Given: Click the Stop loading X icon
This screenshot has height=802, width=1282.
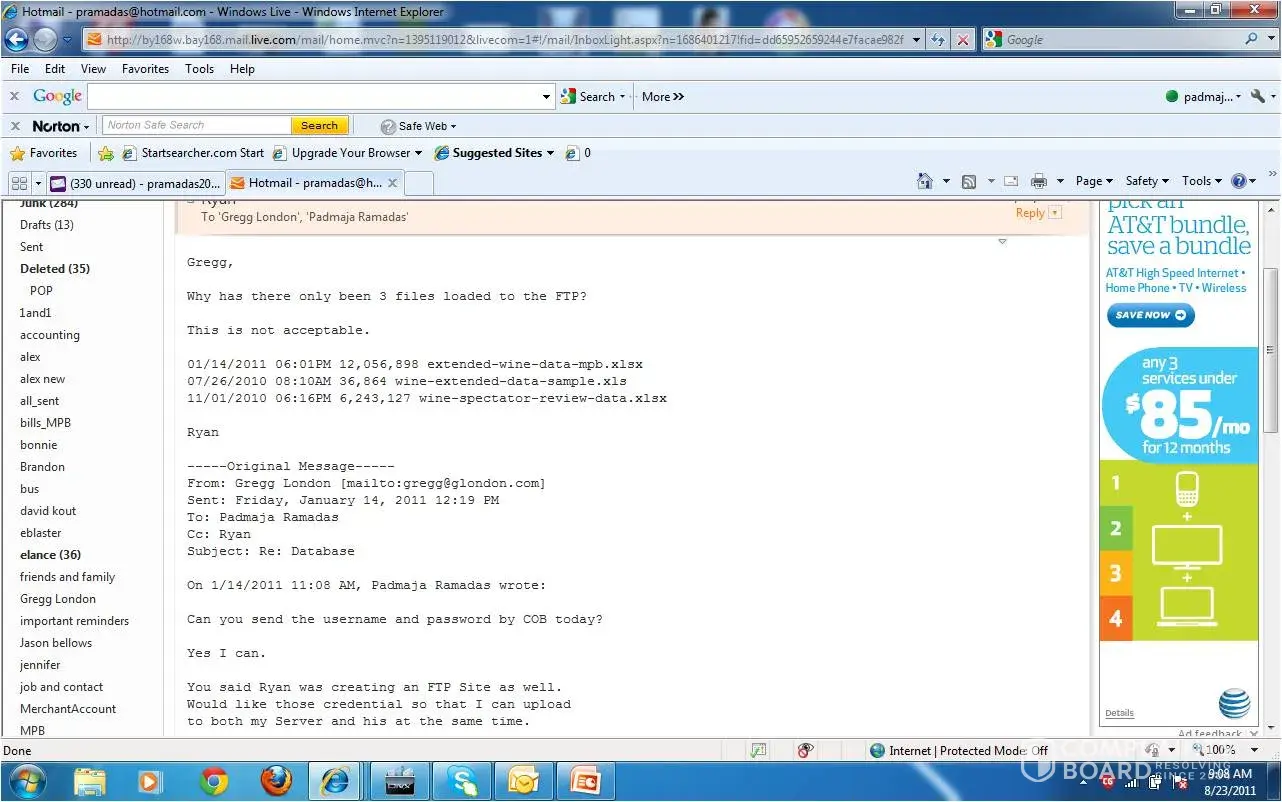Looking at the screenshot, I should [x=962, y=40].
